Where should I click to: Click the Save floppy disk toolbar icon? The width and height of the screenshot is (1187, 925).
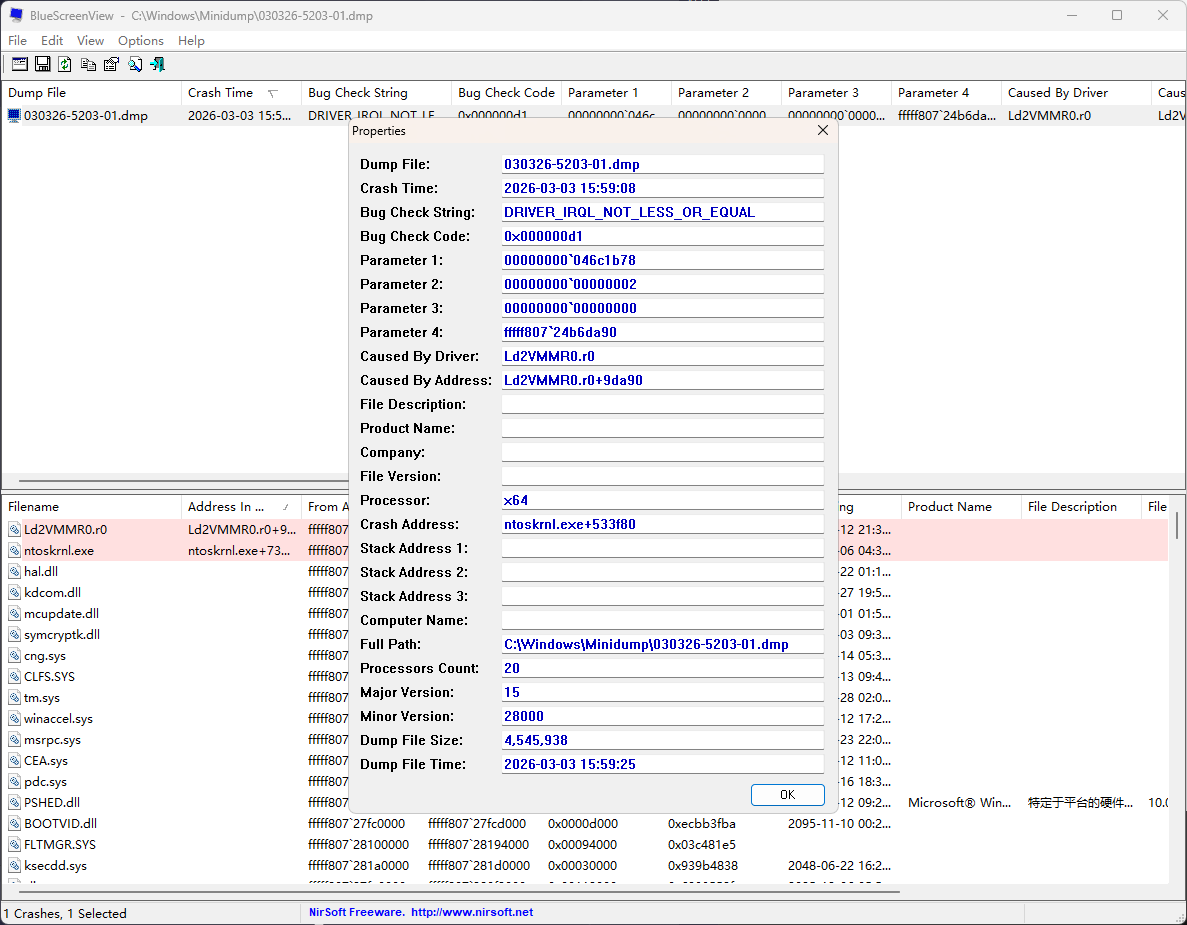(42, 64)
